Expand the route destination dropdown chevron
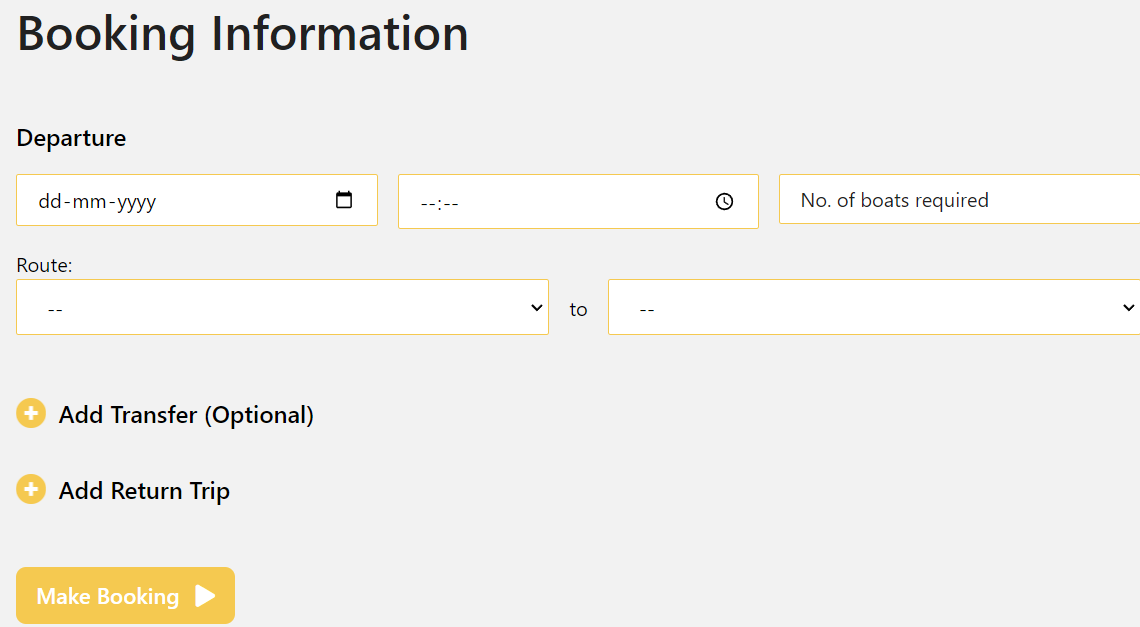 (x=1129, y=308)
